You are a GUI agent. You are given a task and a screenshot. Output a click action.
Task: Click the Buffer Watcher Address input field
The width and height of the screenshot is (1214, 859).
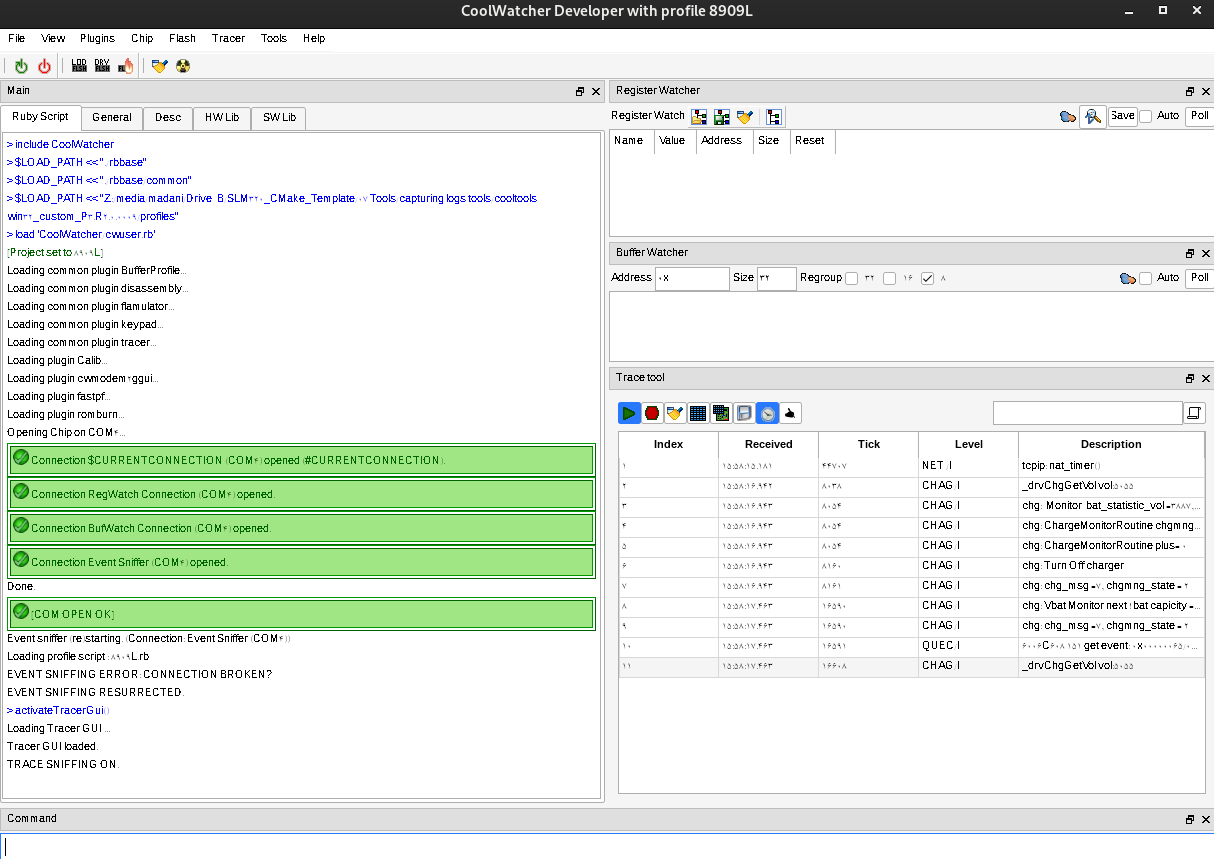click(692, 279)
